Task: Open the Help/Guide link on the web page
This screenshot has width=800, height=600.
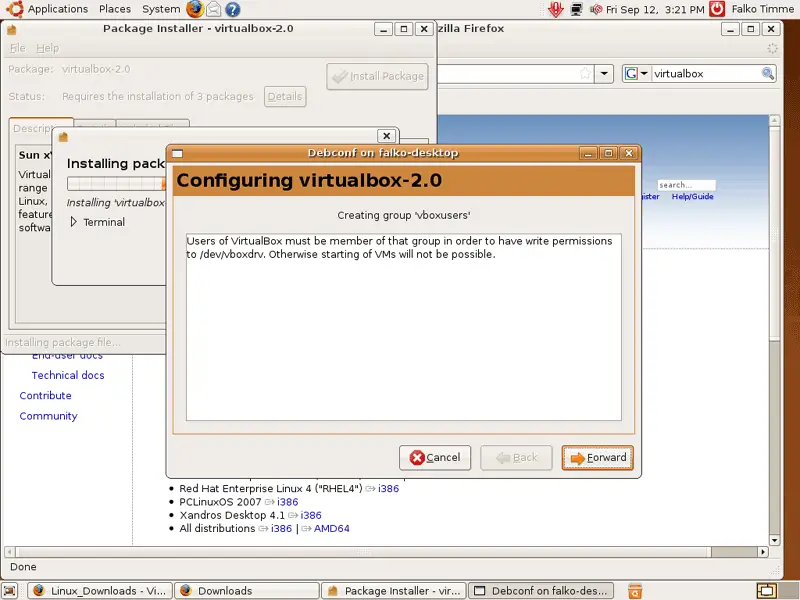Action: click(692, 196)
